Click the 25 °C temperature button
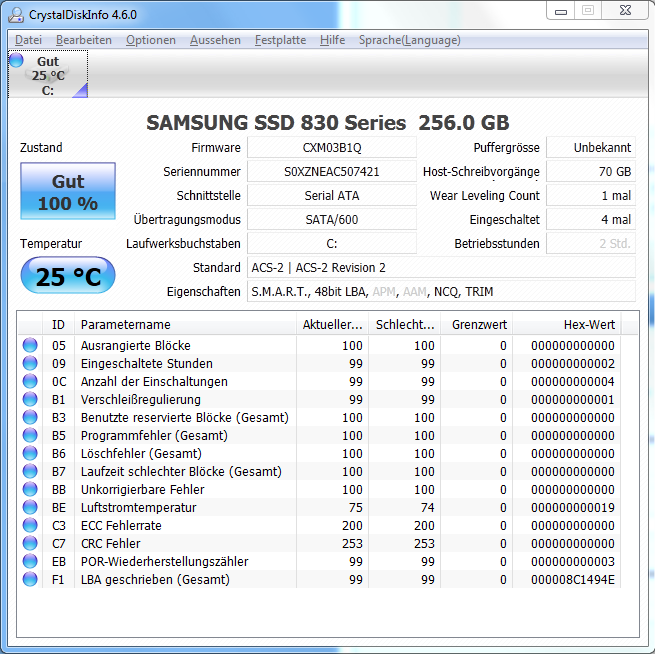The height and width of the screenshot is (654, 655). [x=68, y=276]
